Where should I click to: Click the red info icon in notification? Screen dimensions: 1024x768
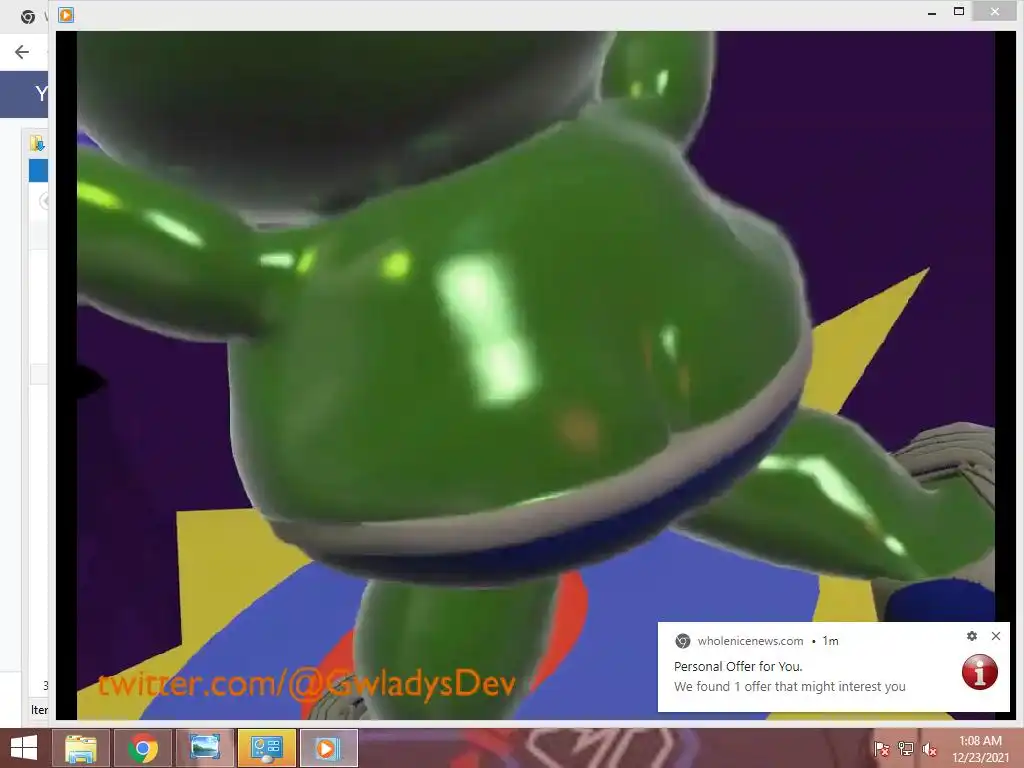(980, 671)
